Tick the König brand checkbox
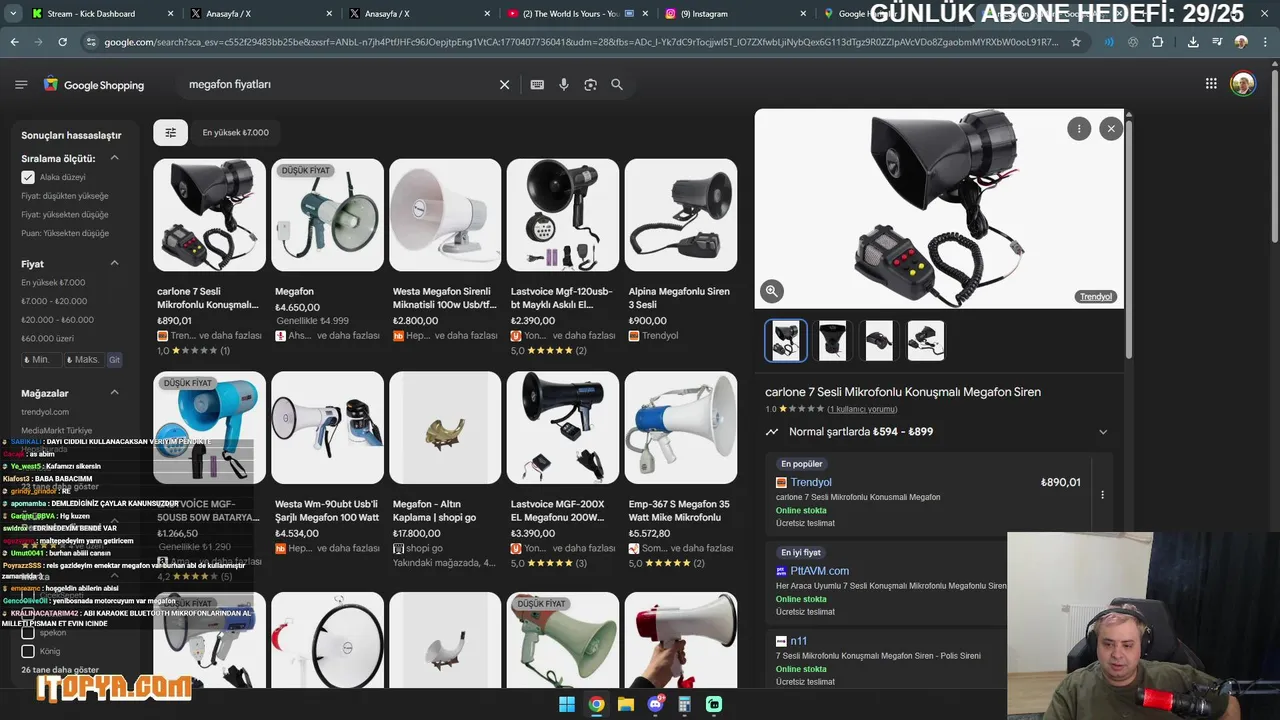The image size is (1280, 720). point(28,651)
